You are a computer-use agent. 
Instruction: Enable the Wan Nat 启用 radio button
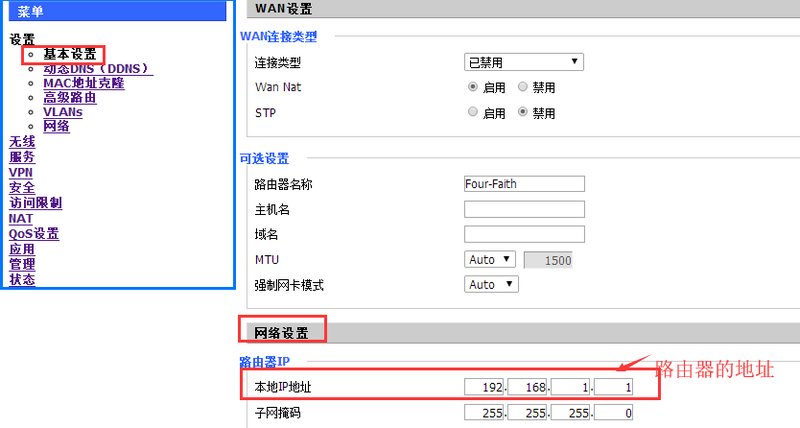coord(473,88)
